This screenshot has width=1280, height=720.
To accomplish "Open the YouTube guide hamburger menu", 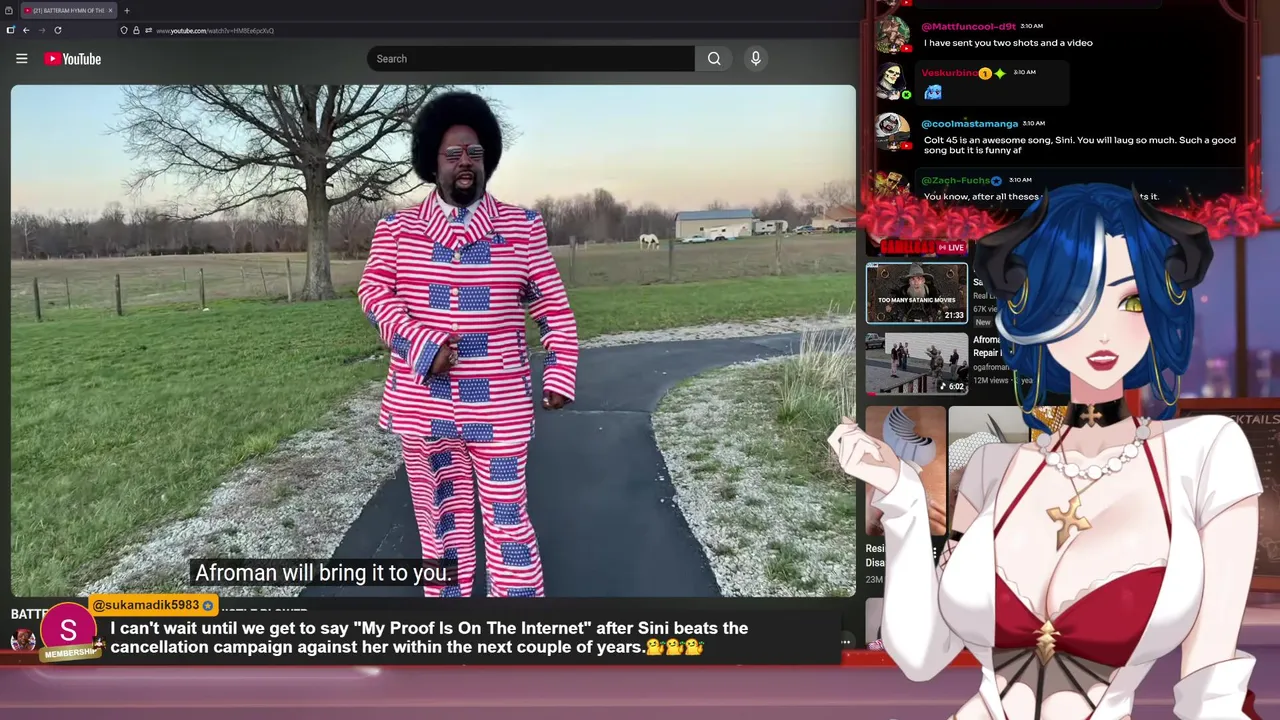I will coord(21,59).
